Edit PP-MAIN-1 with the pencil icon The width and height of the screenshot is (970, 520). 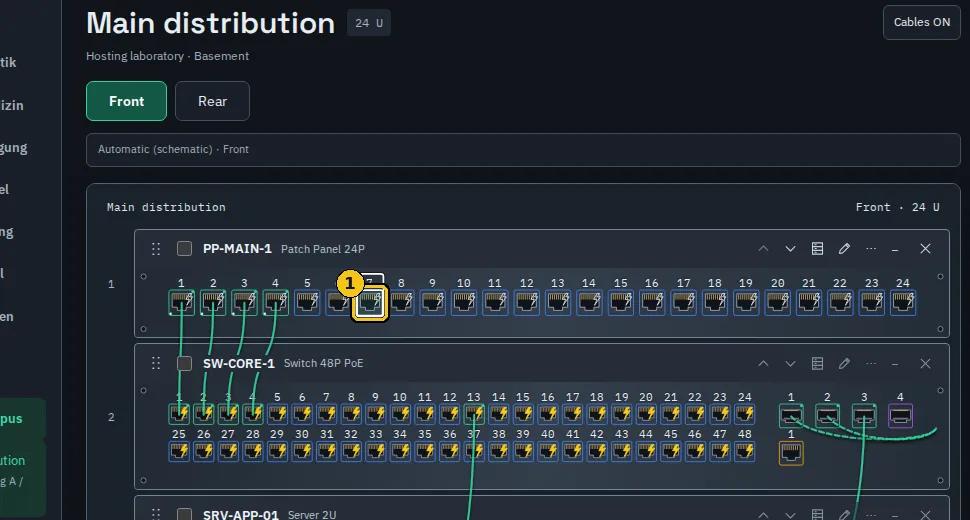844,249
